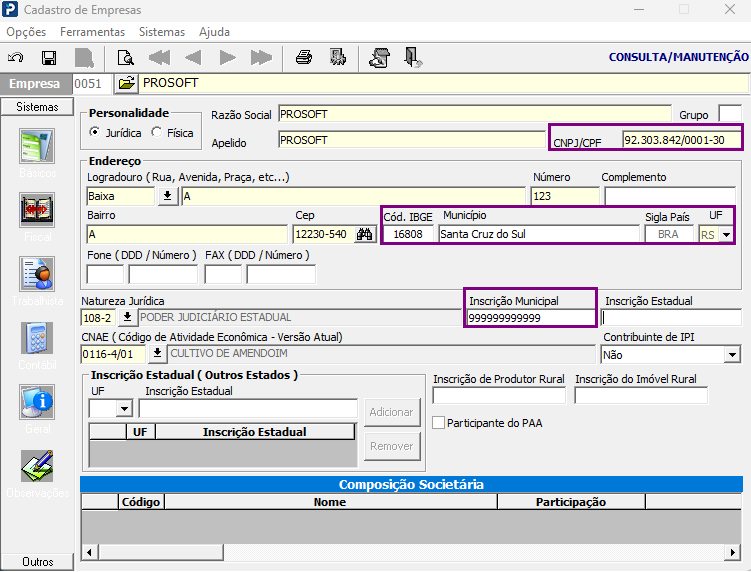751x572 pixels.
Task: Click the Empresa code field 0051
Action: point(92,83)
